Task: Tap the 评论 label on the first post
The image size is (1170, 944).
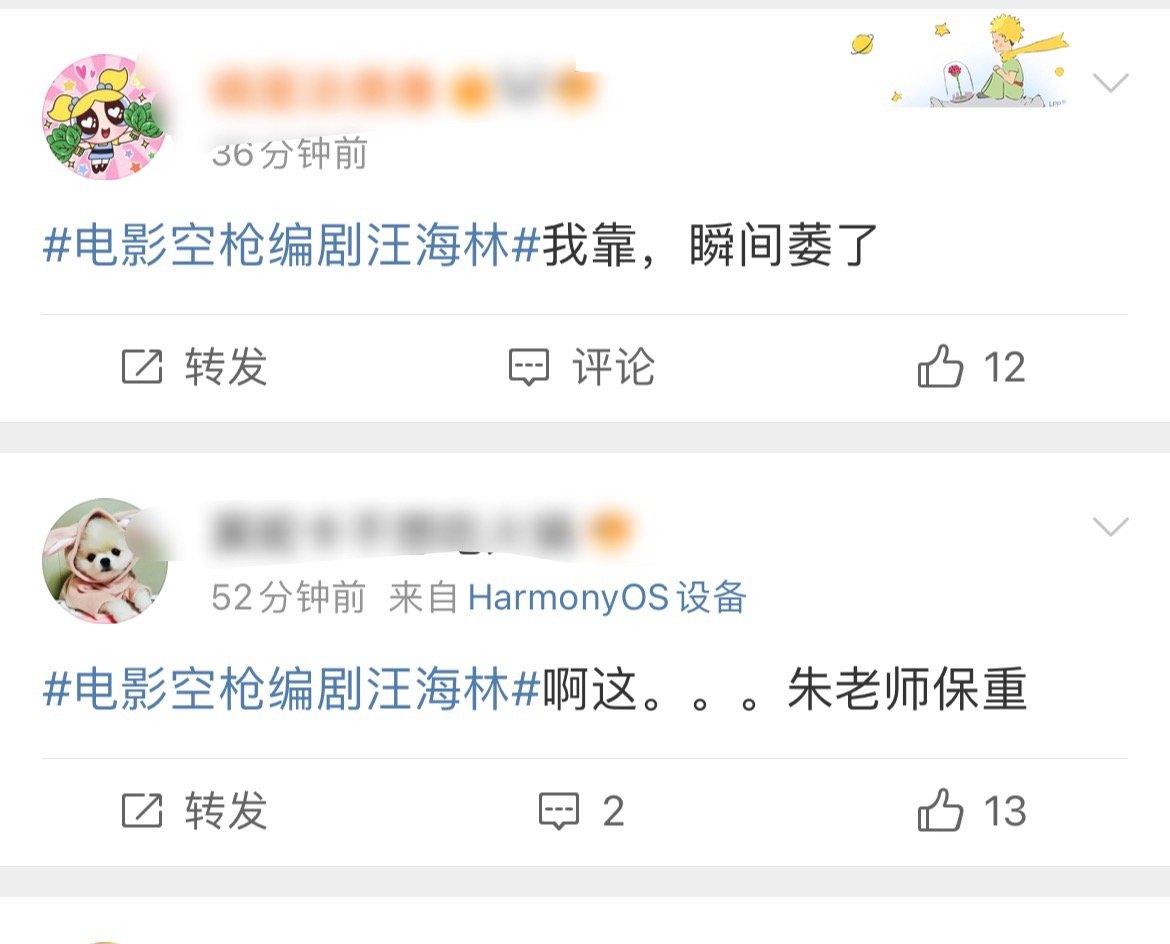Action: 613,366
